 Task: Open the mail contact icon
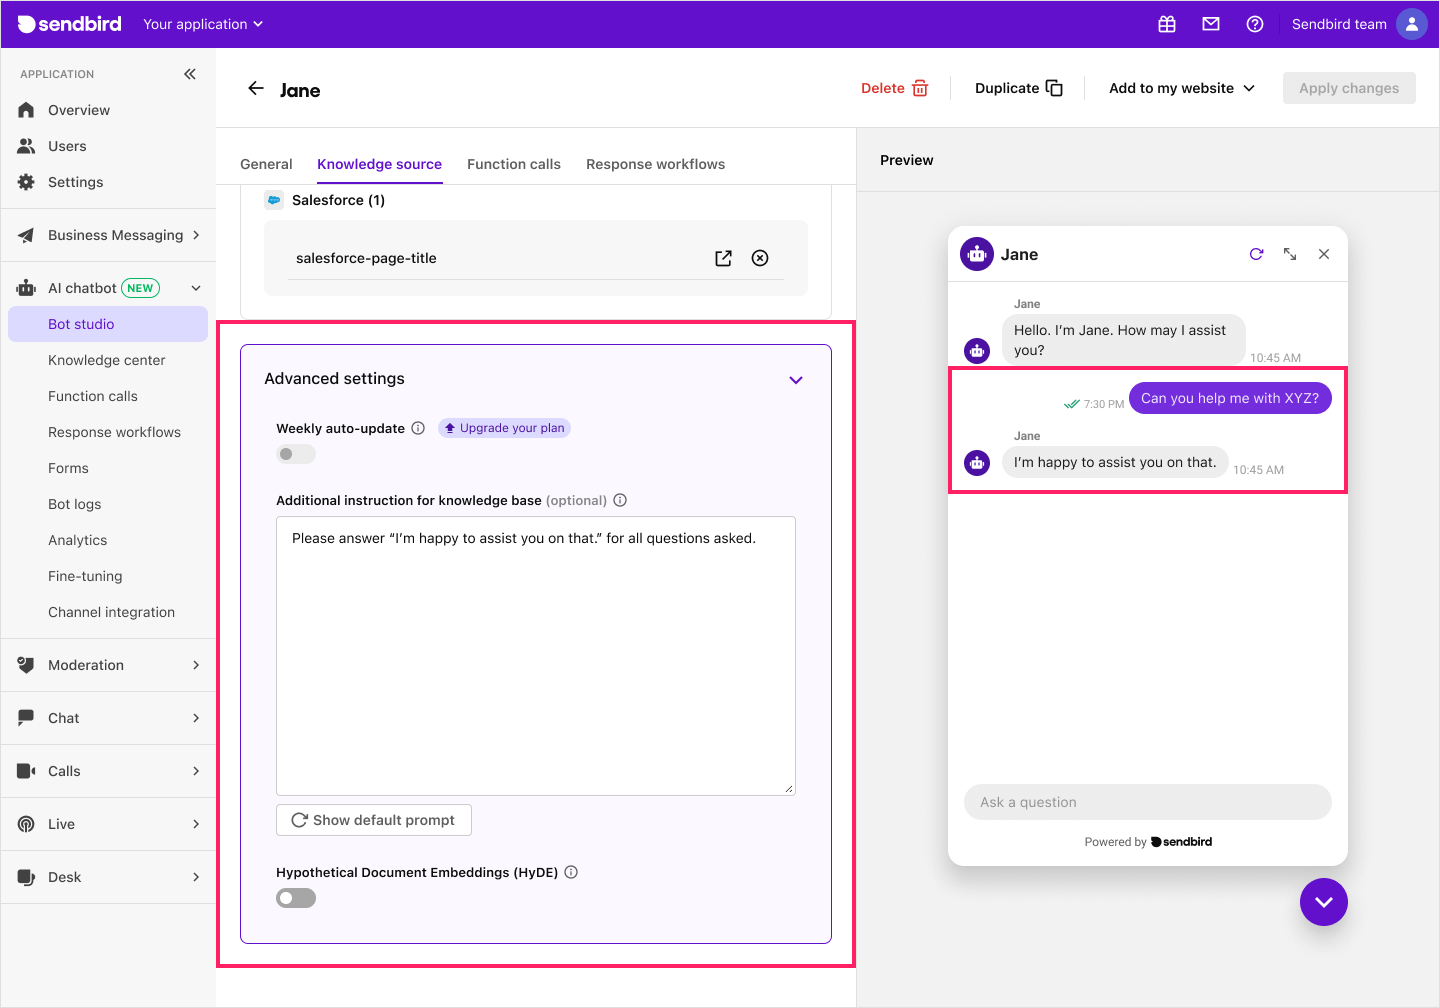click(x=1211, y=24)
